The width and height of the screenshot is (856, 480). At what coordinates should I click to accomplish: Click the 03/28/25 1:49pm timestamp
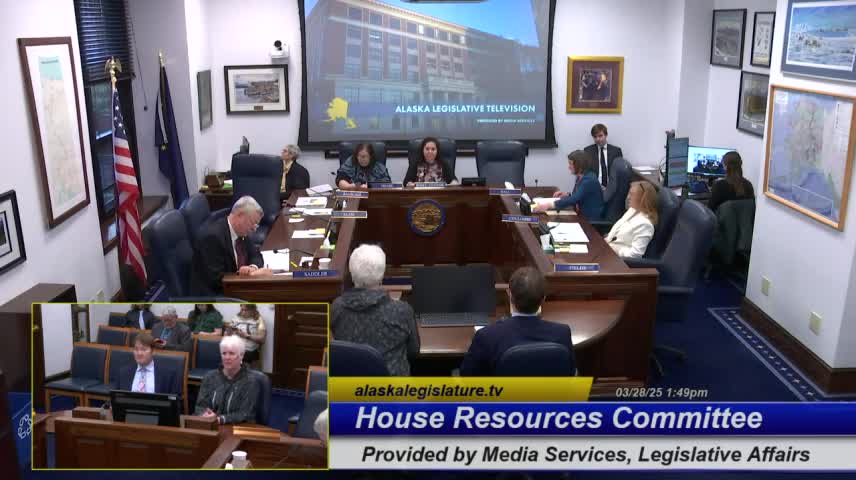click(x=662, y=393)
